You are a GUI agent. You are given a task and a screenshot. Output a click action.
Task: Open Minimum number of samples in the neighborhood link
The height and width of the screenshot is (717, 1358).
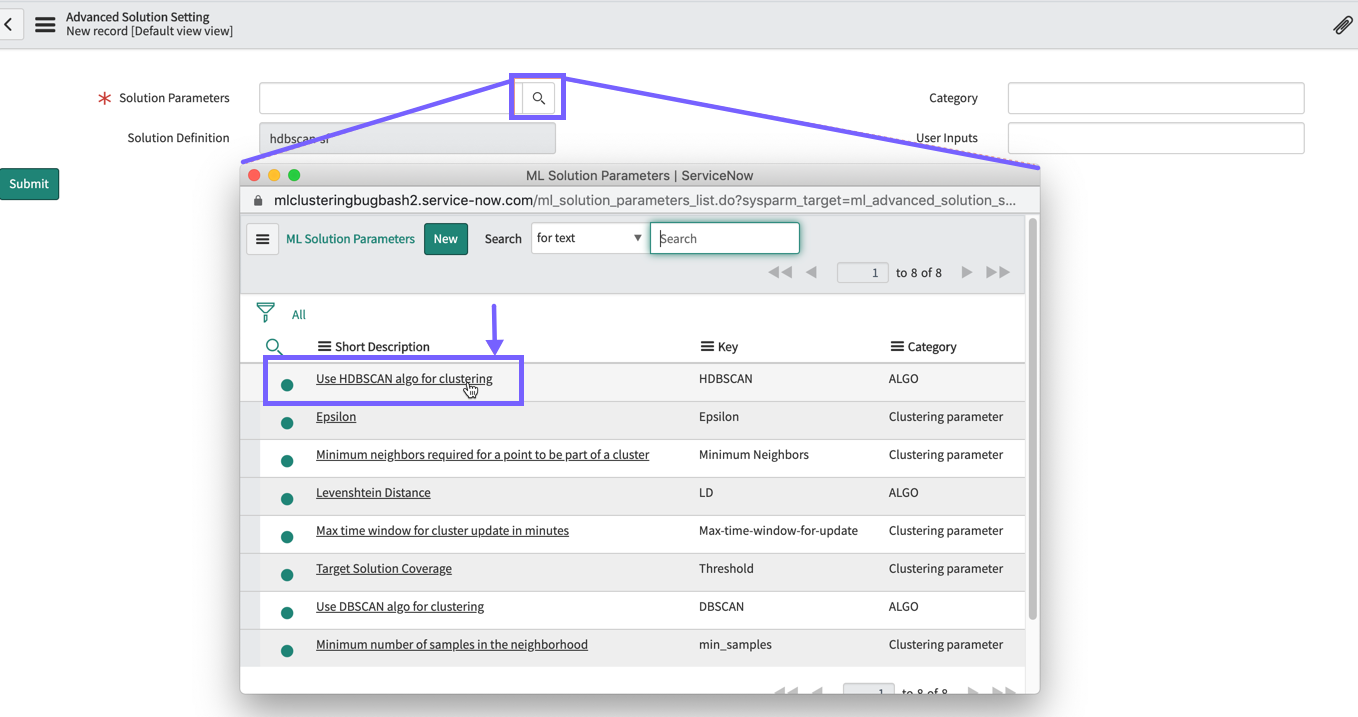452,645
